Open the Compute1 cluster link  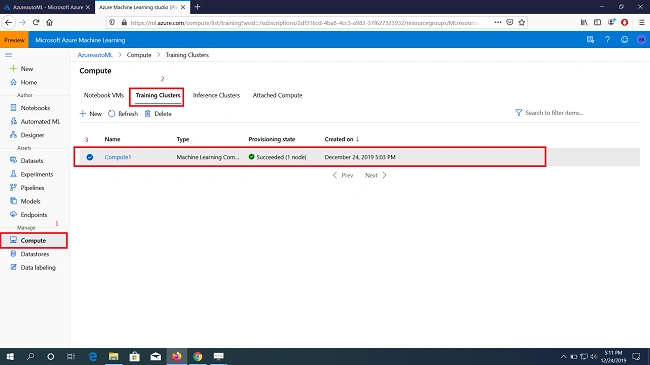118,157
